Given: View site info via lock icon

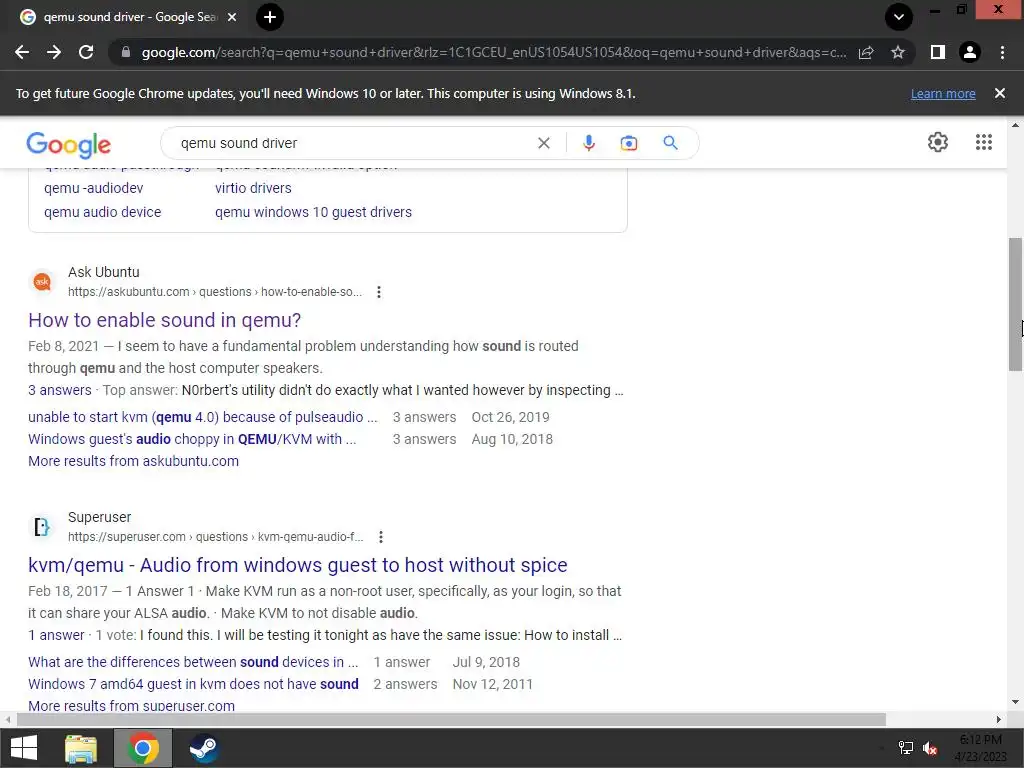Looking at the screenshot, I should (126, 52).
